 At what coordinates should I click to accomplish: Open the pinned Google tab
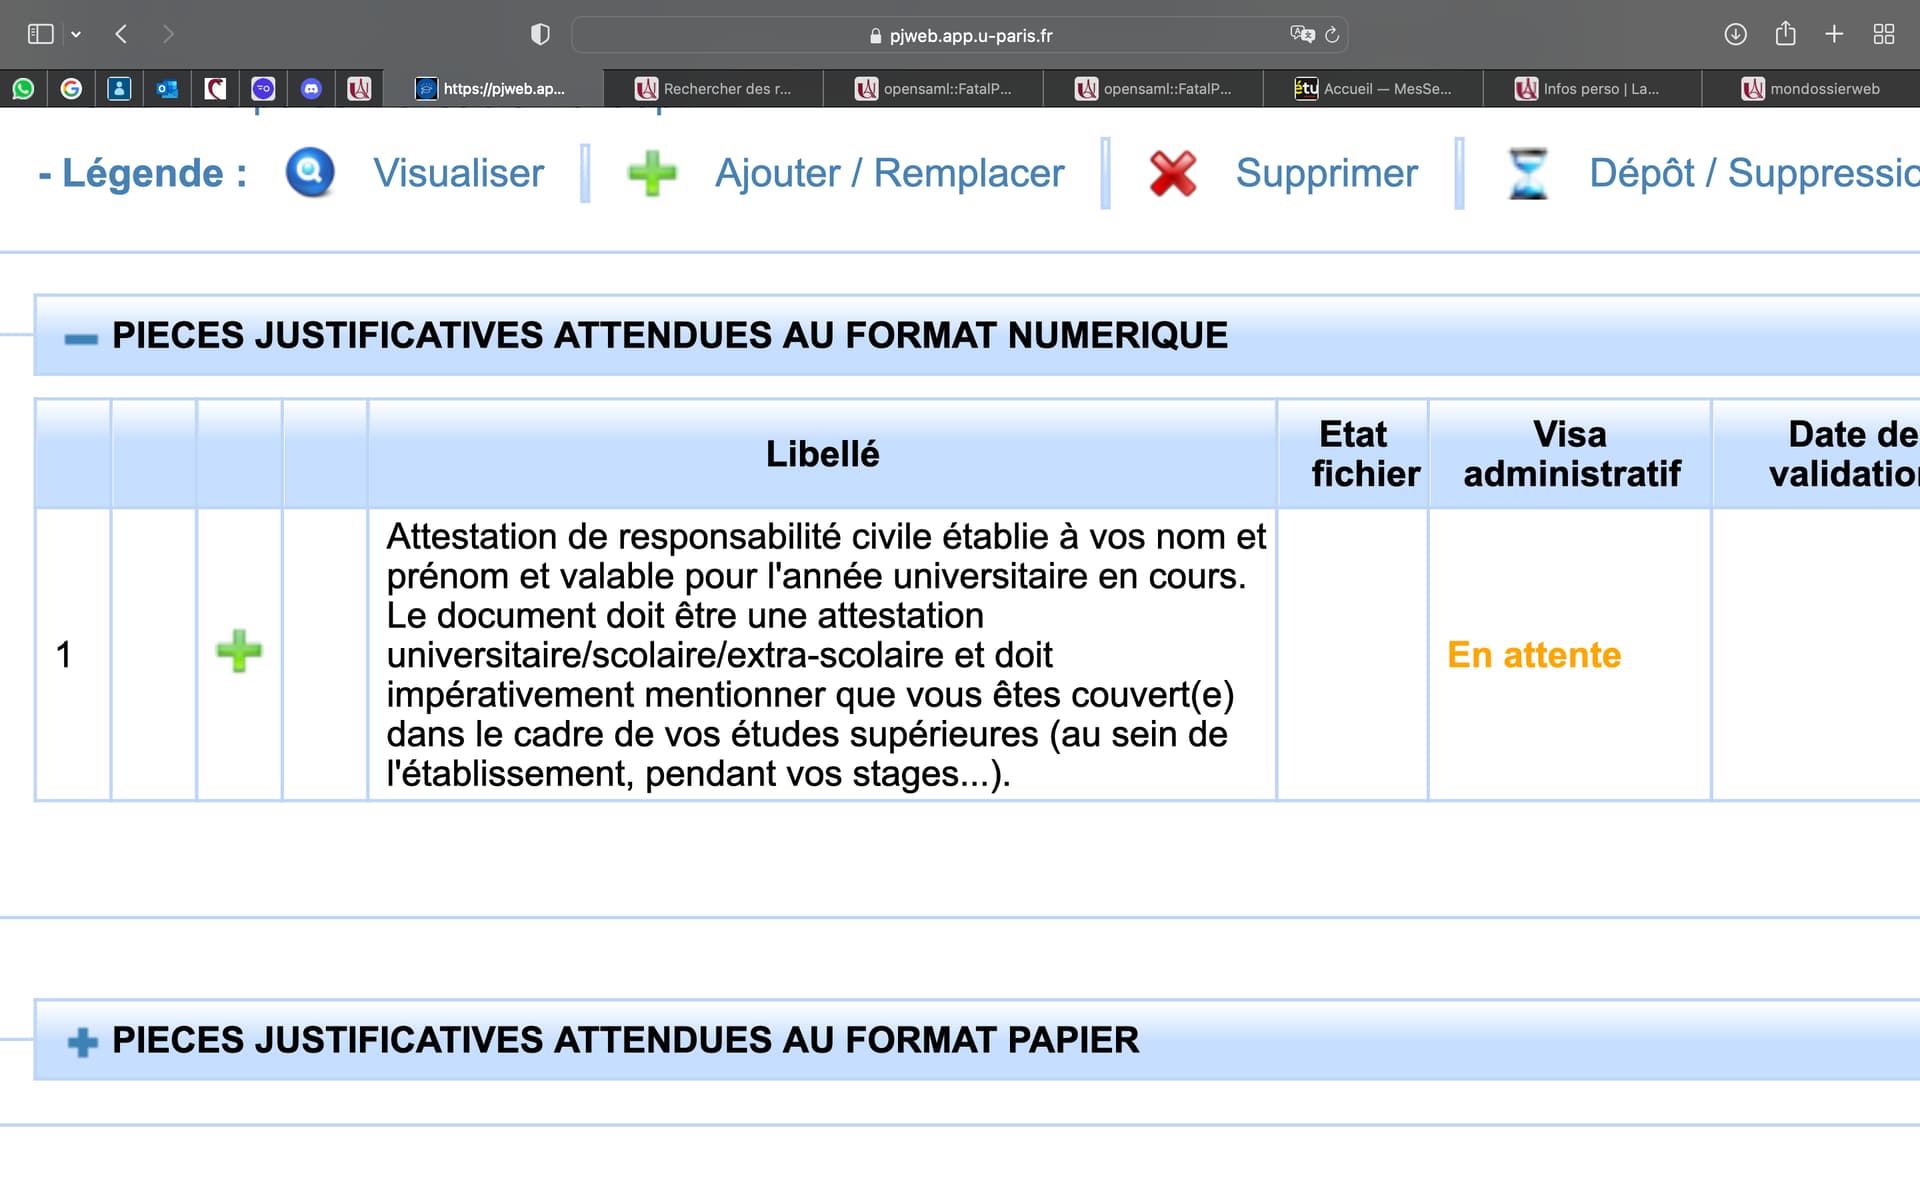point(71,89)
